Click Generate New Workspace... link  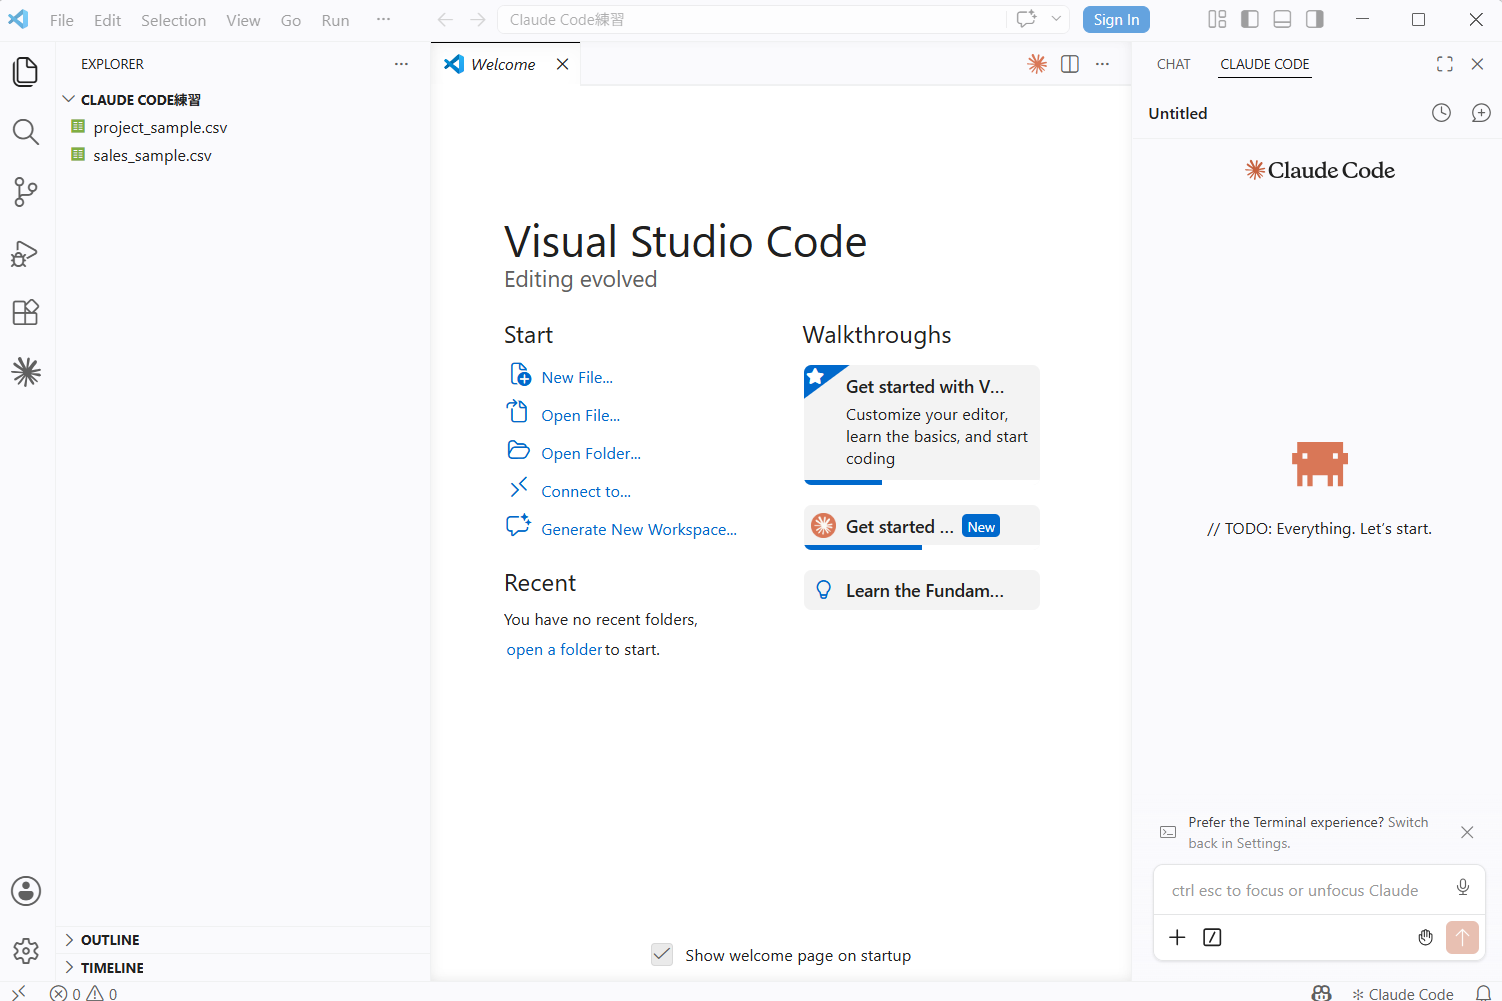tap(639, 529)
